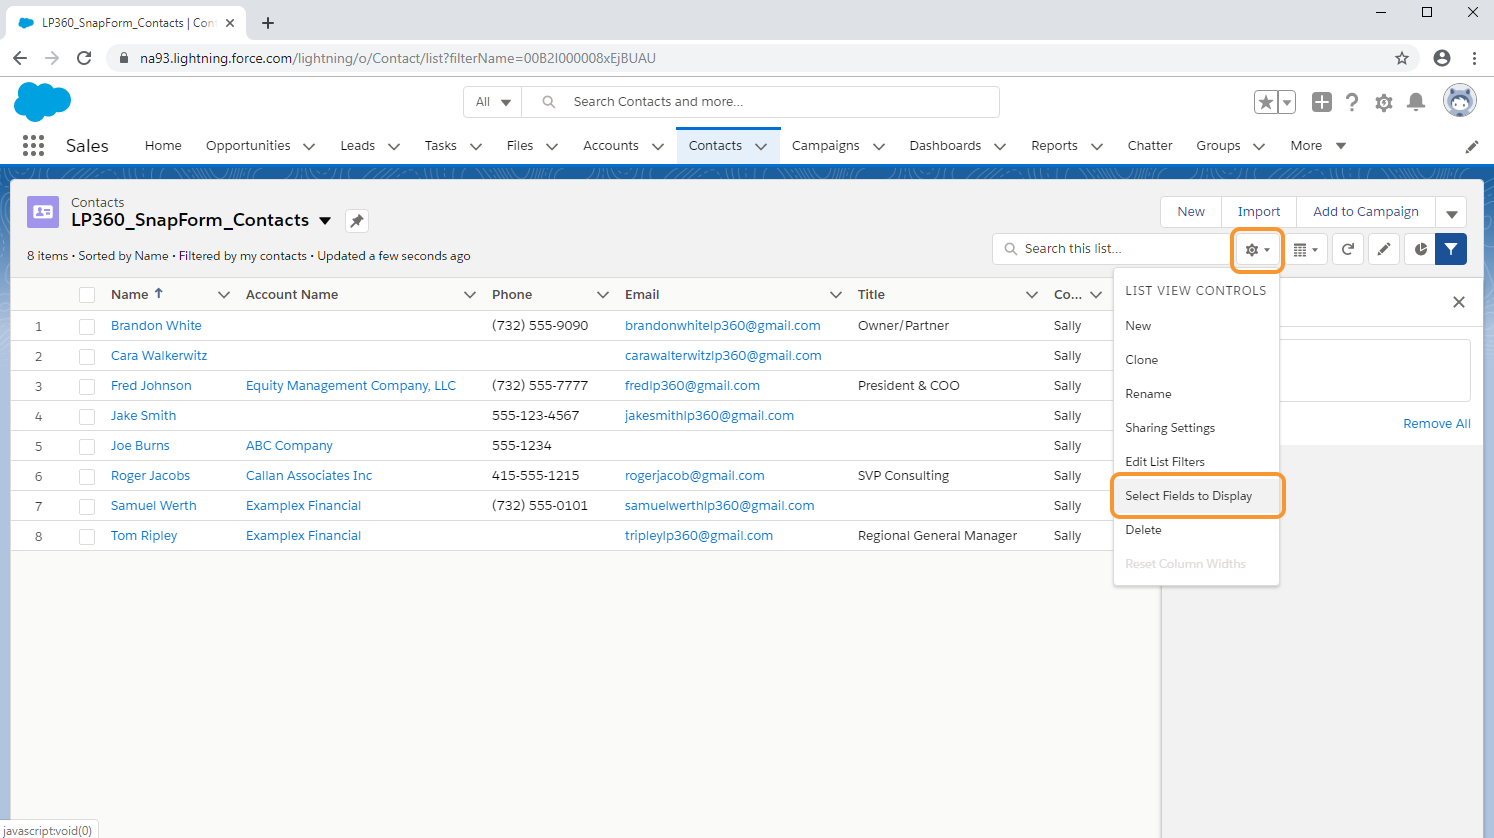Bookmark this page with the star icon

click(1402, 58)
